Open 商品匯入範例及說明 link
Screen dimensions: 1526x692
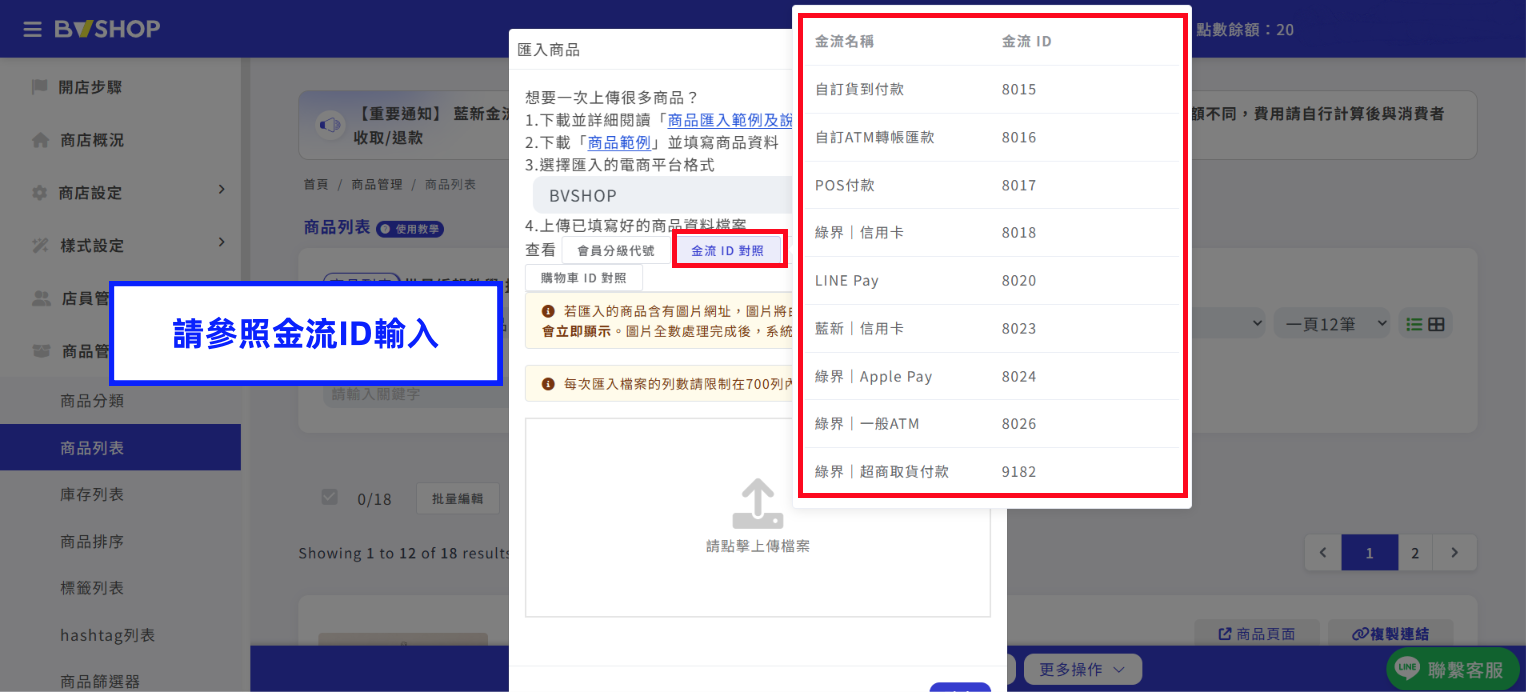point(730,120)
